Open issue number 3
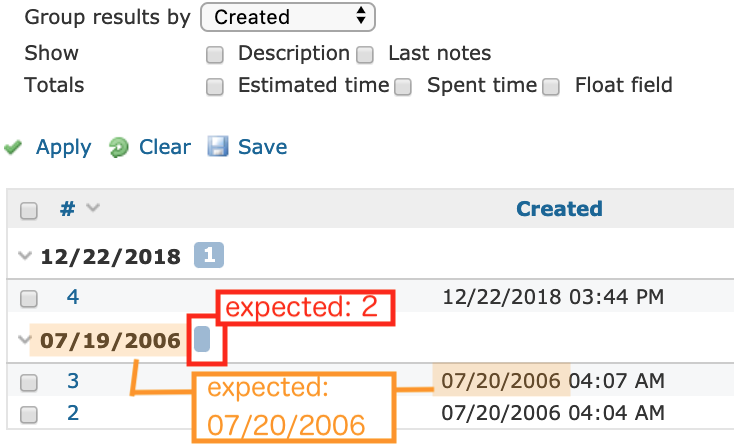Image resolution: width=734 pixels, height=444 pixels. [73, 381]
